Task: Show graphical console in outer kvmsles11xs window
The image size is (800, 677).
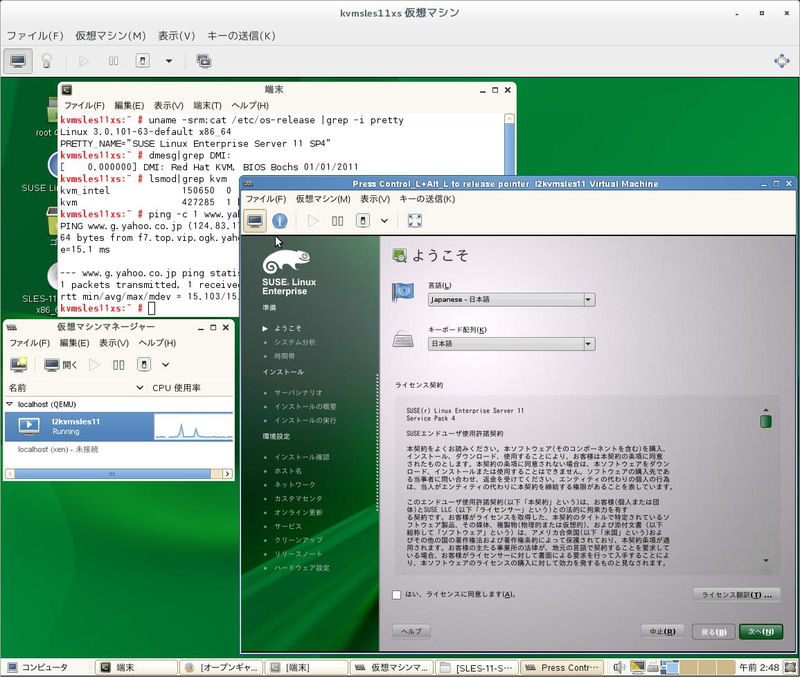Action: pos(18,61)
